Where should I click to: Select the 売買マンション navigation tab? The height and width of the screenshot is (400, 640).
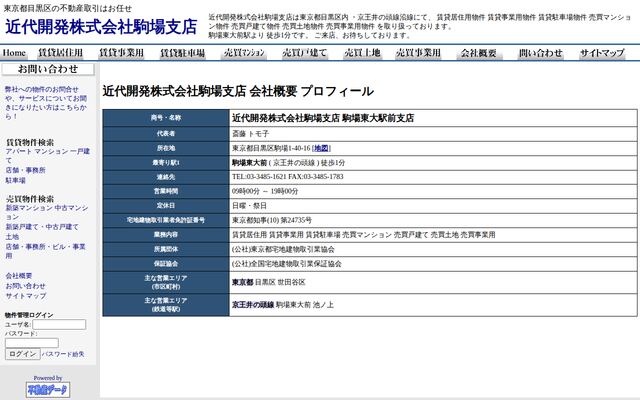pyautogui.click(x=244, y=53)
